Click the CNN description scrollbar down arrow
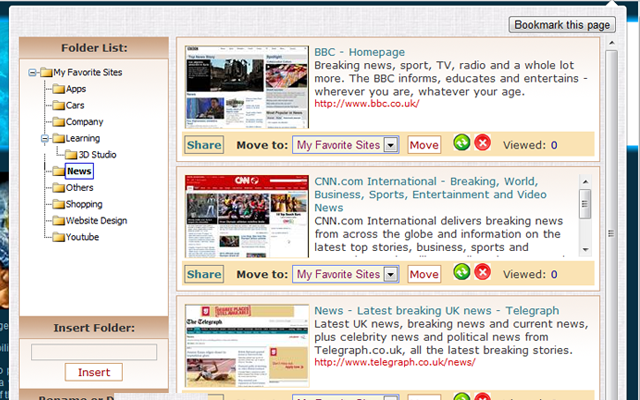640x400 pixels. (586, 249)
